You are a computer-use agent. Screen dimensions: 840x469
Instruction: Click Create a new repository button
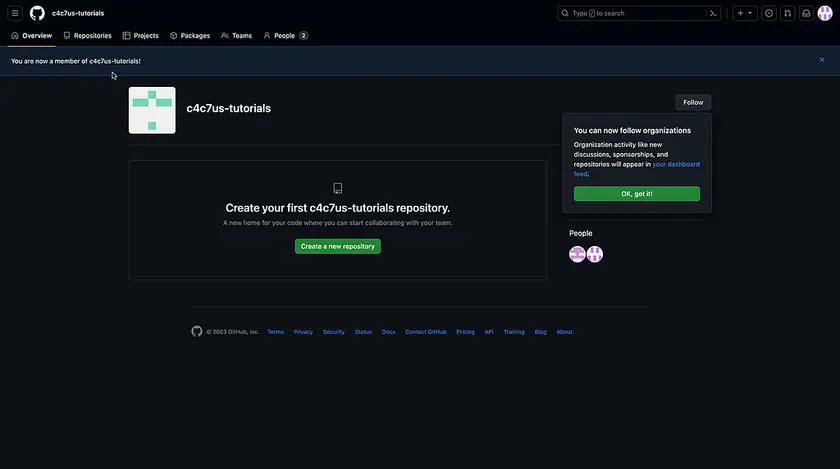tap(338, 246)
